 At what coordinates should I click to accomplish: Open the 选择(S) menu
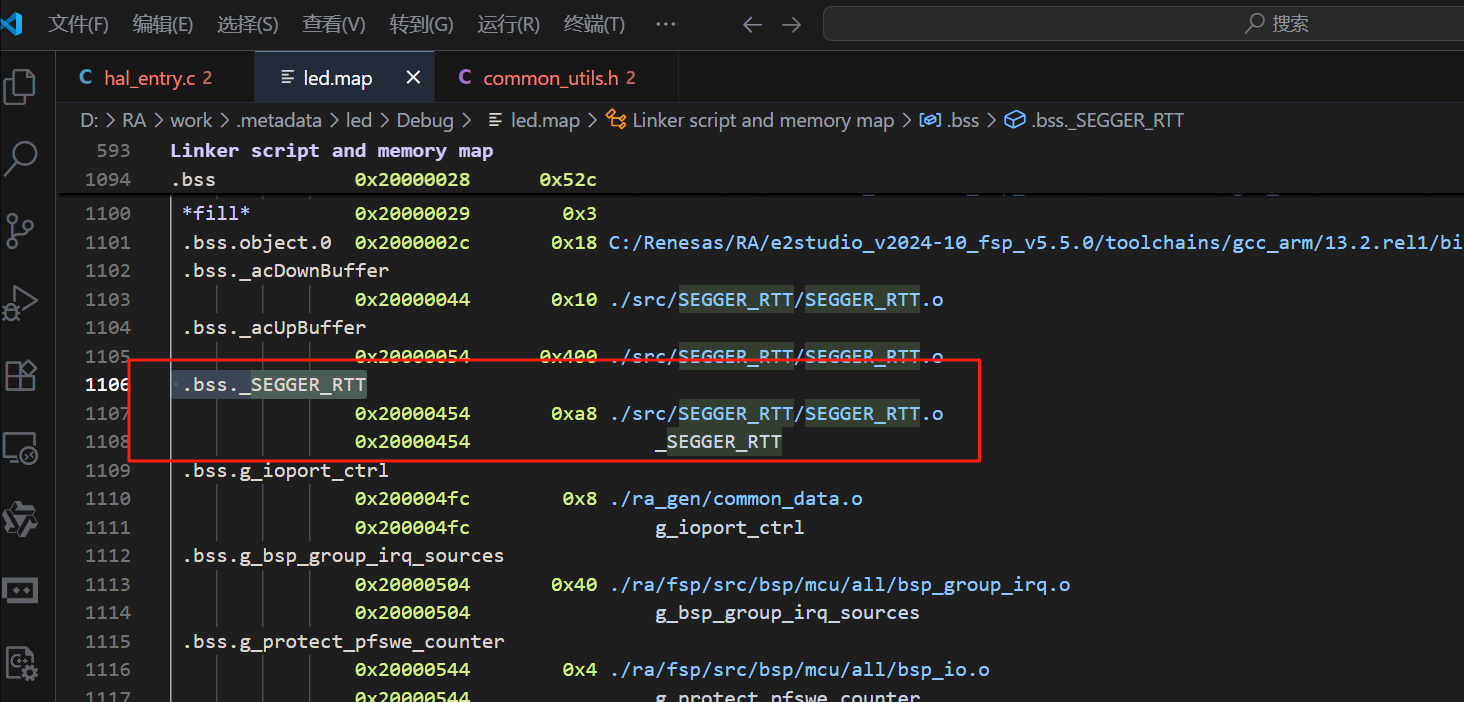click(248, 24)
